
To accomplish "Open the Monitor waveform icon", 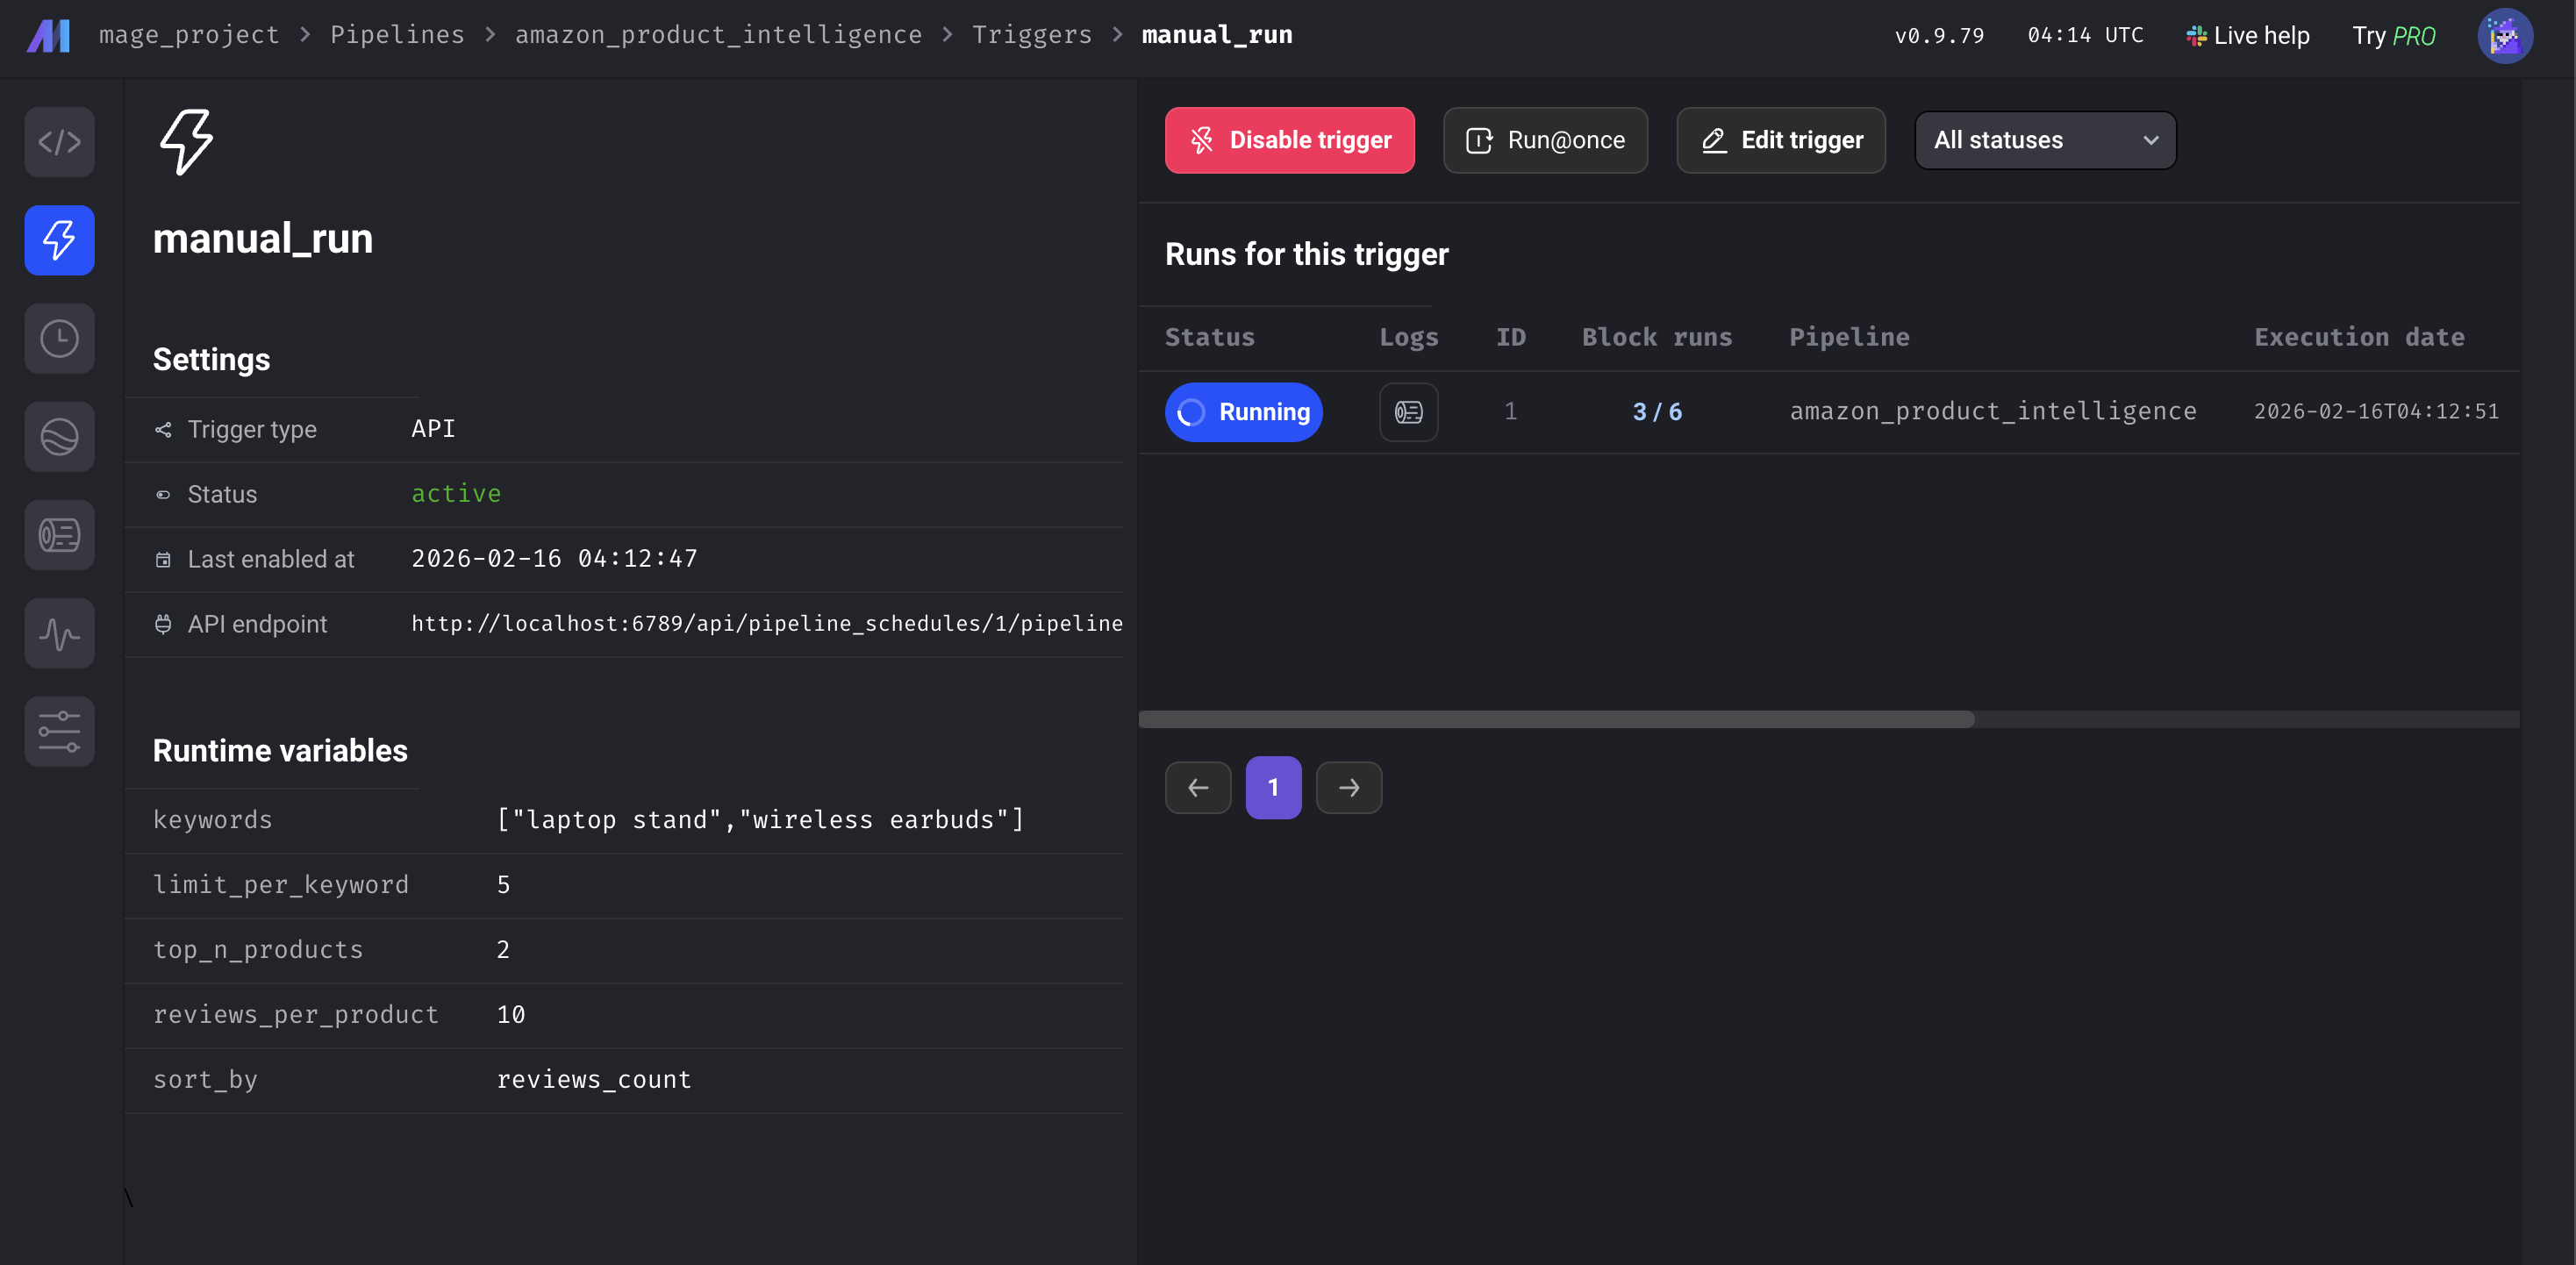I will pyautogui.click(x=59, y=632).
